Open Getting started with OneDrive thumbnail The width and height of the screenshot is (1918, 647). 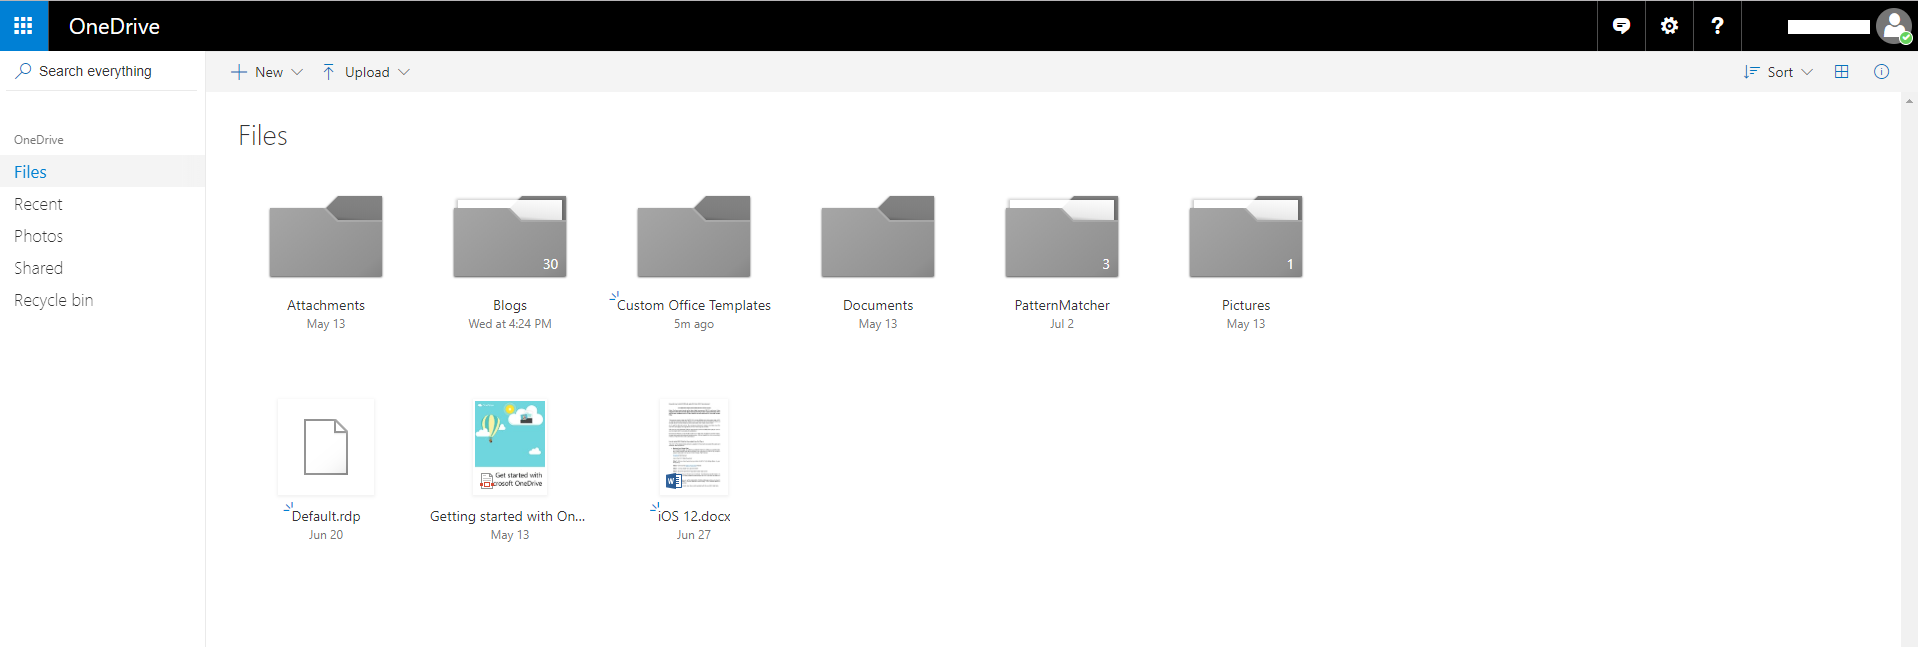pyautogui.click(x=510, y=447)
